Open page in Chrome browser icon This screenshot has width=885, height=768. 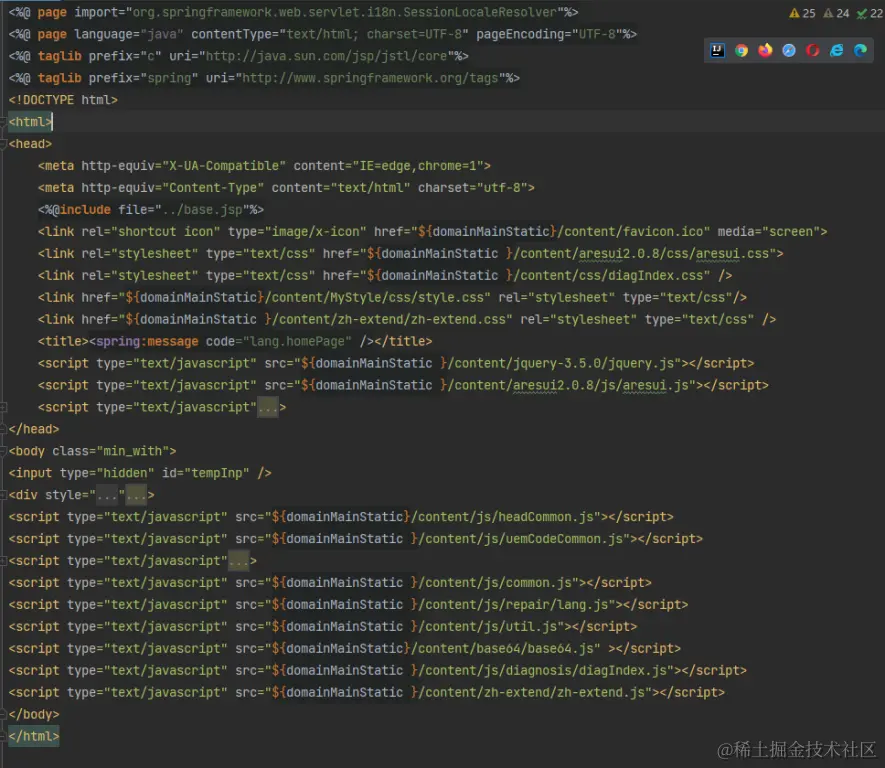742,51
